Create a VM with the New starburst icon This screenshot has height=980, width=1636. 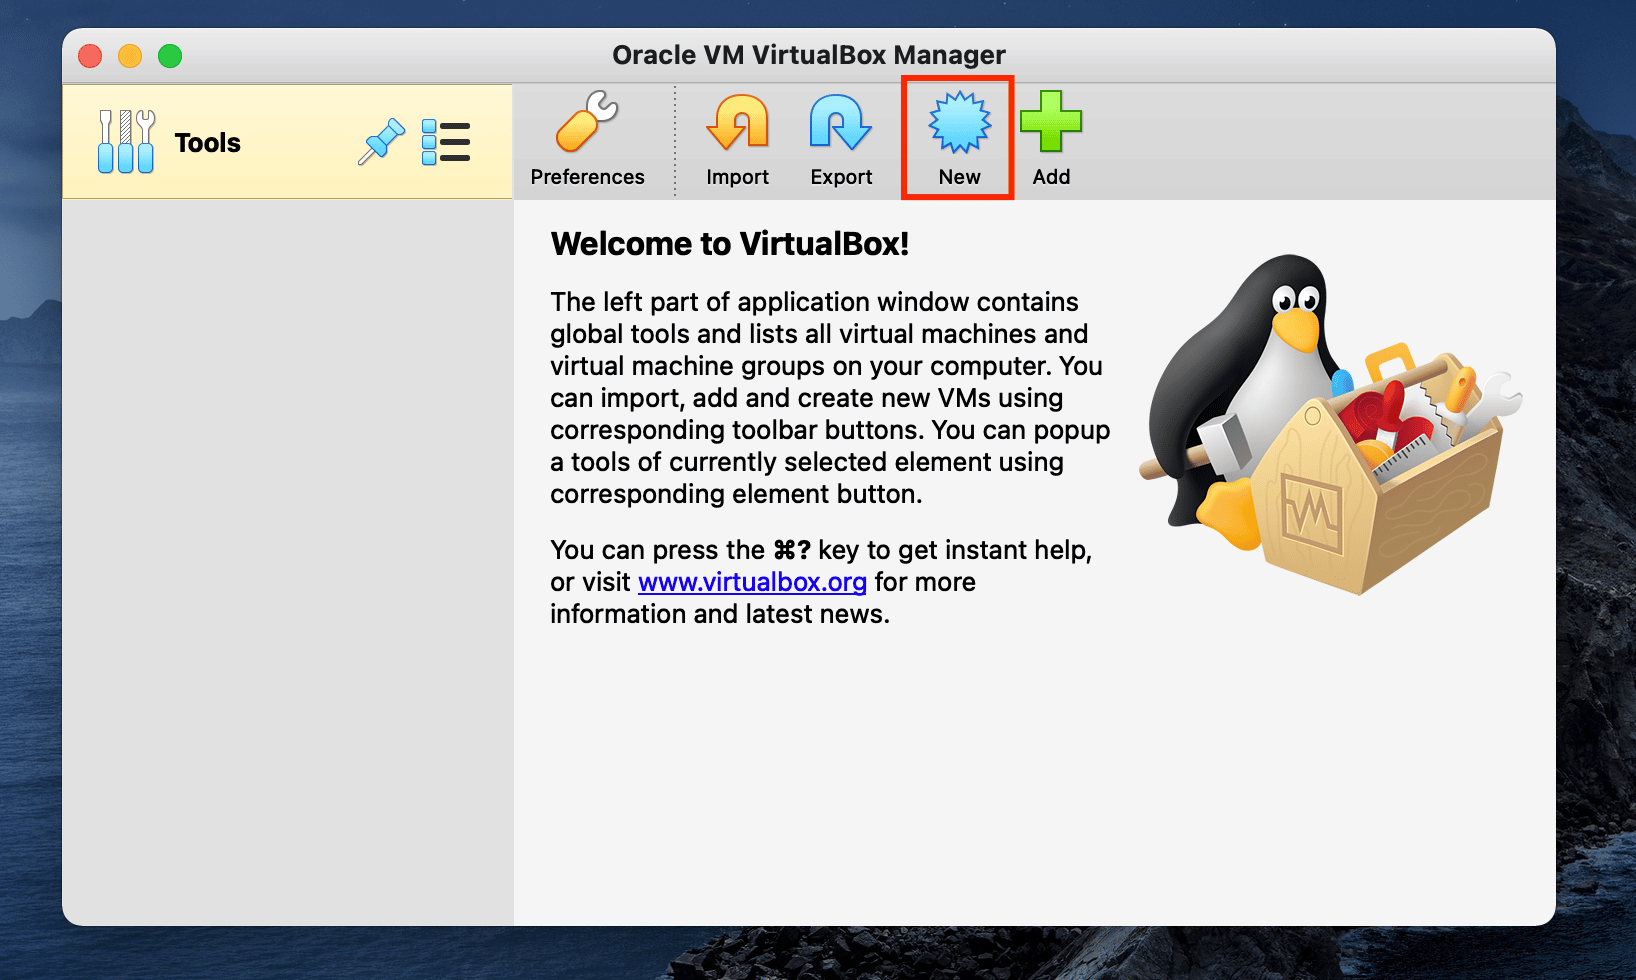tap(959, 124)
